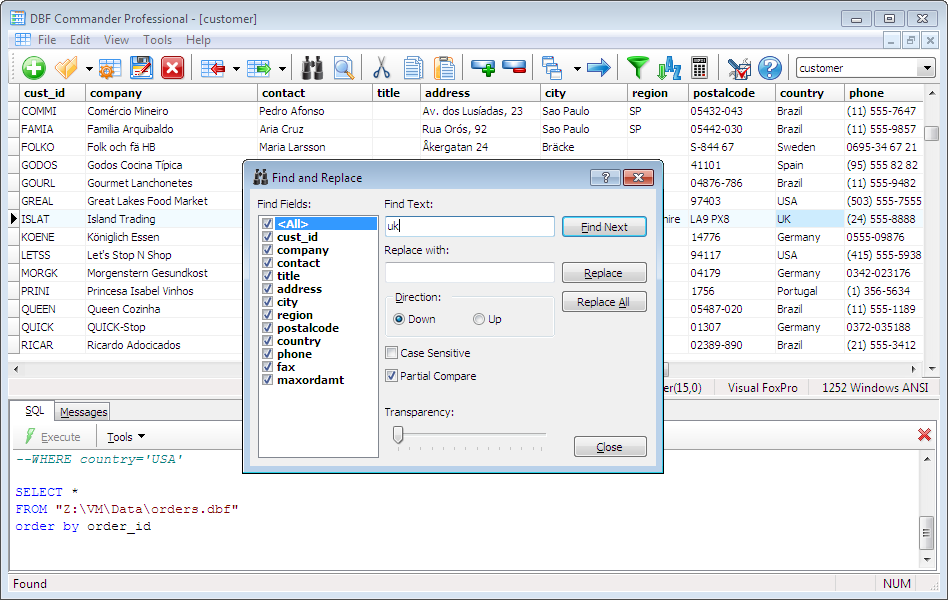Click the A-Z Sort icon
948x600 pixels.
point(669,68)
